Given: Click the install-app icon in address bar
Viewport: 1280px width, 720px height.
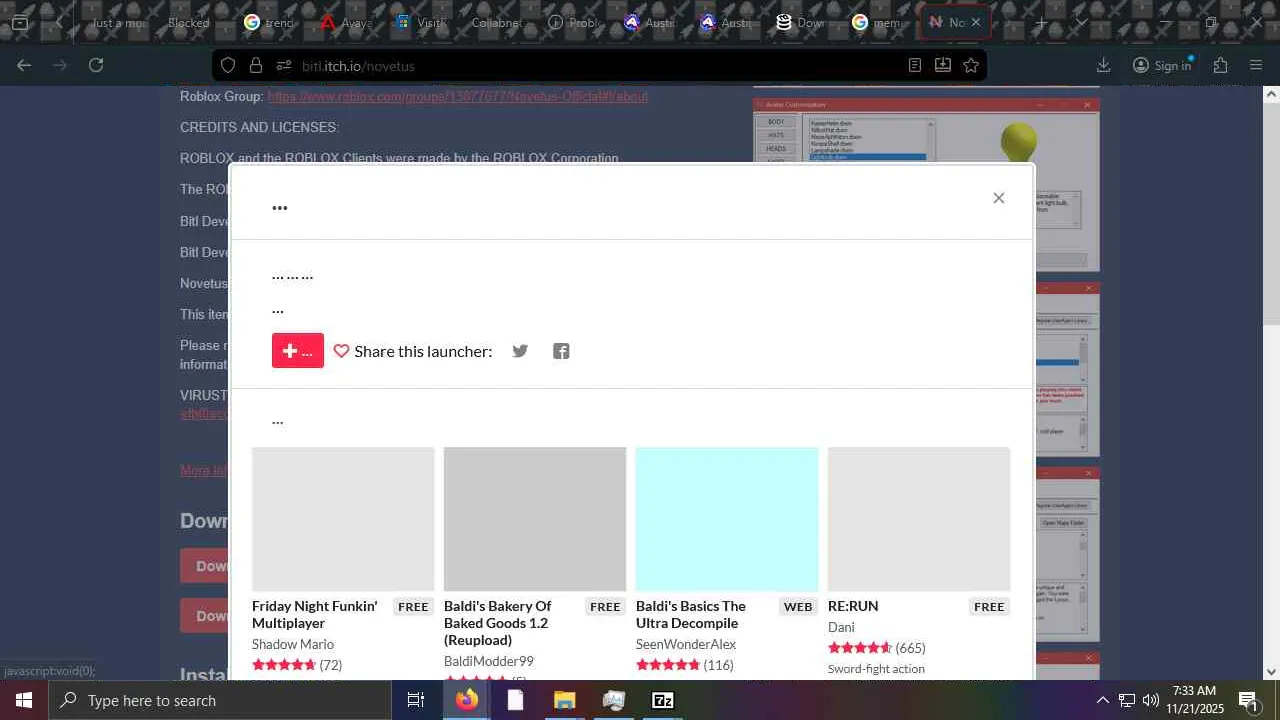Looking at the screenshot, I should pyautogui.click(x=942, y=65).
